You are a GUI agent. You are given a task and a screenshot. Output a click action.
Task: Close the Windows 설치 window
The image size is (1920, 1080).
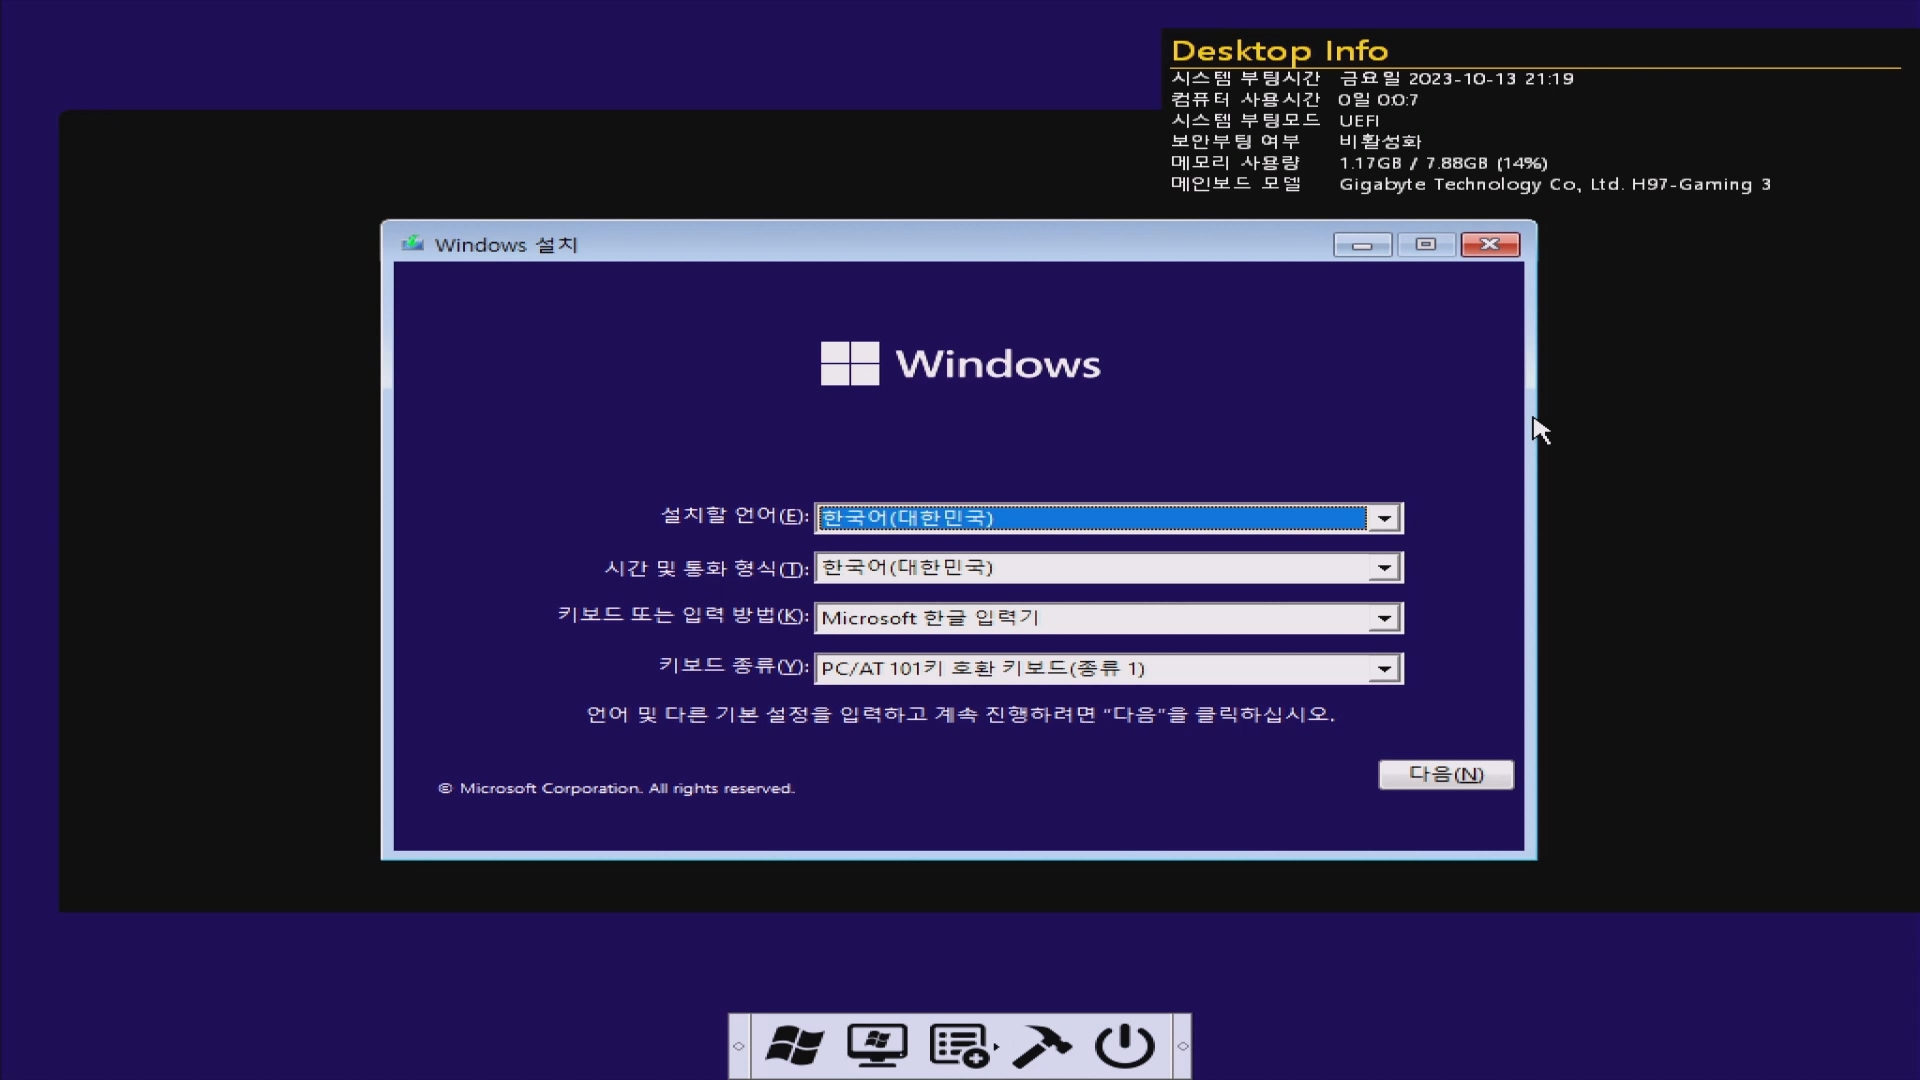pos(1490,245)
